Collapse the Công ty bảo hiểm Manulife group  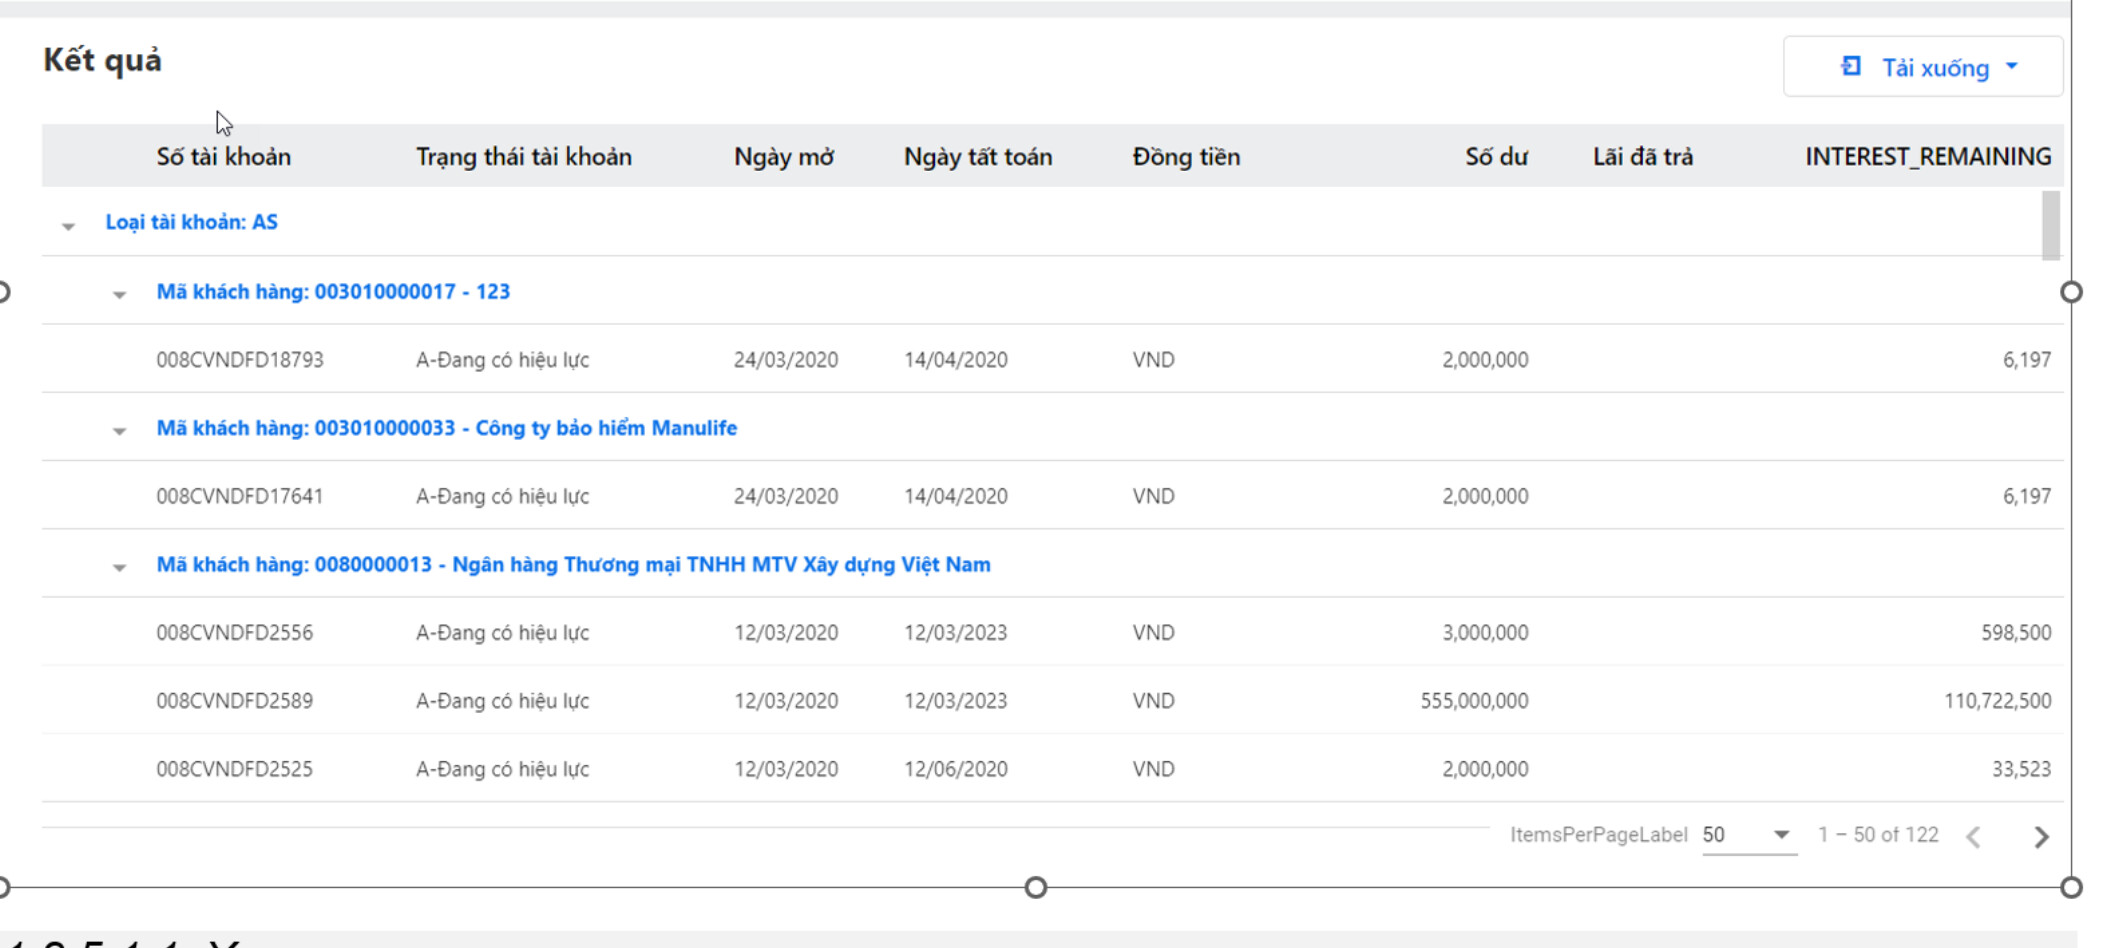[119, 431]
